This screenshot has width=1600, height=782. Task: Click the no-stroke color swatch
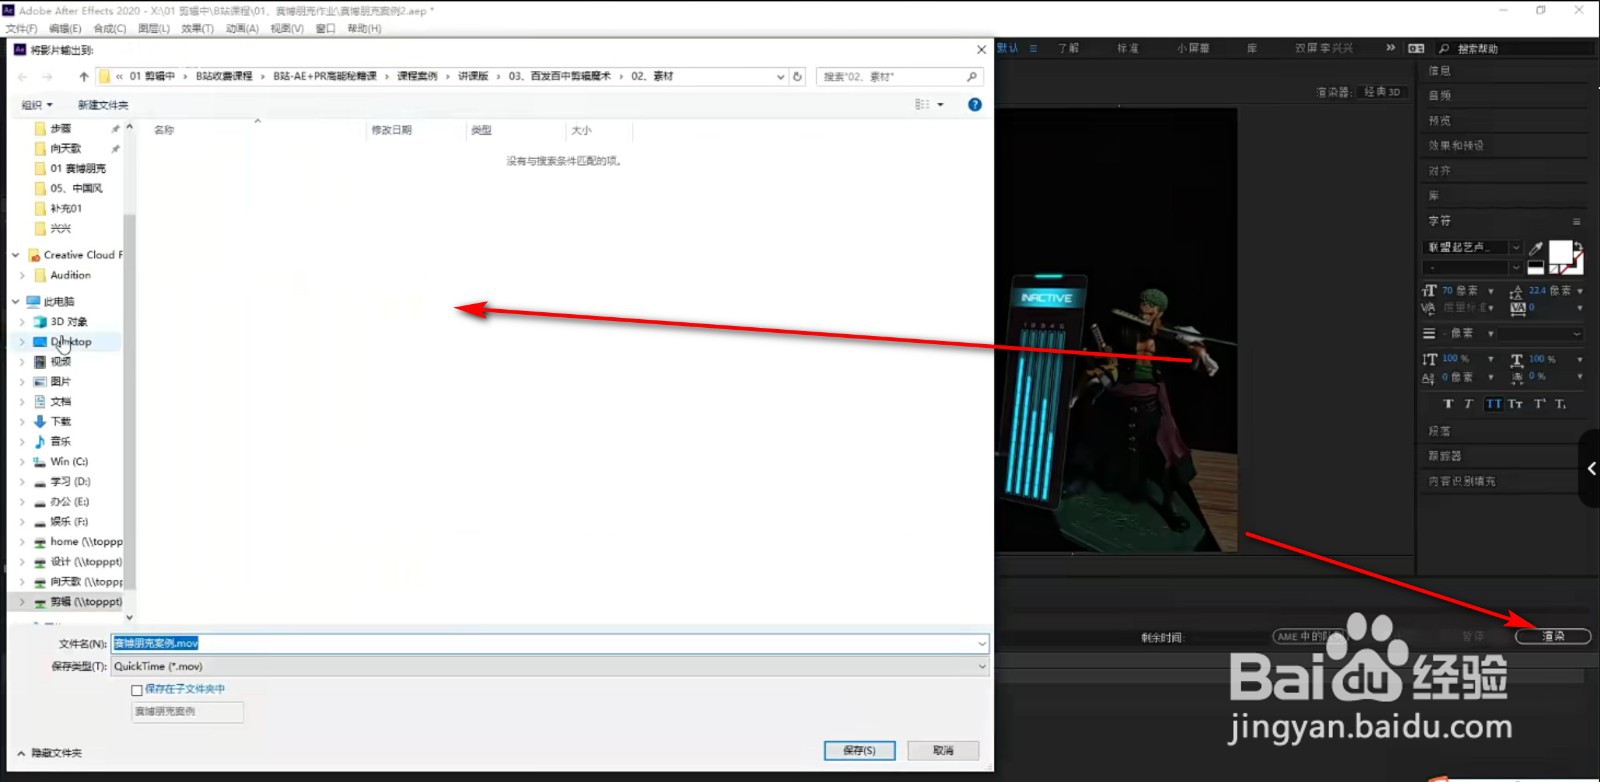tap(1554, 269)
